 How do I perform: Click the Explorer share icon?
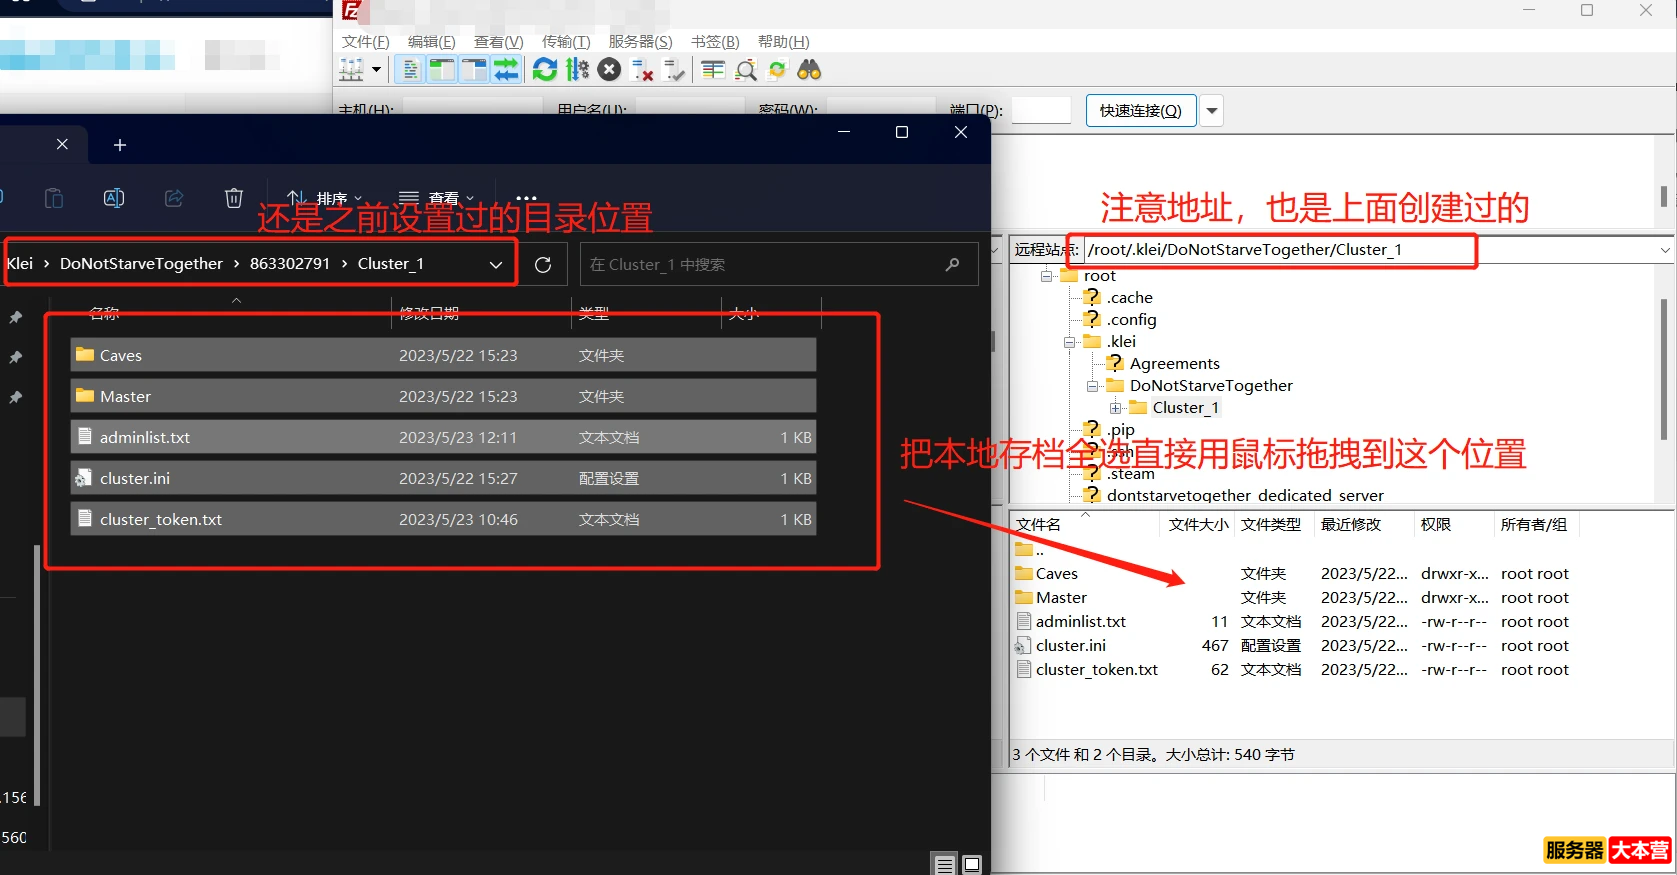(174, 198)
